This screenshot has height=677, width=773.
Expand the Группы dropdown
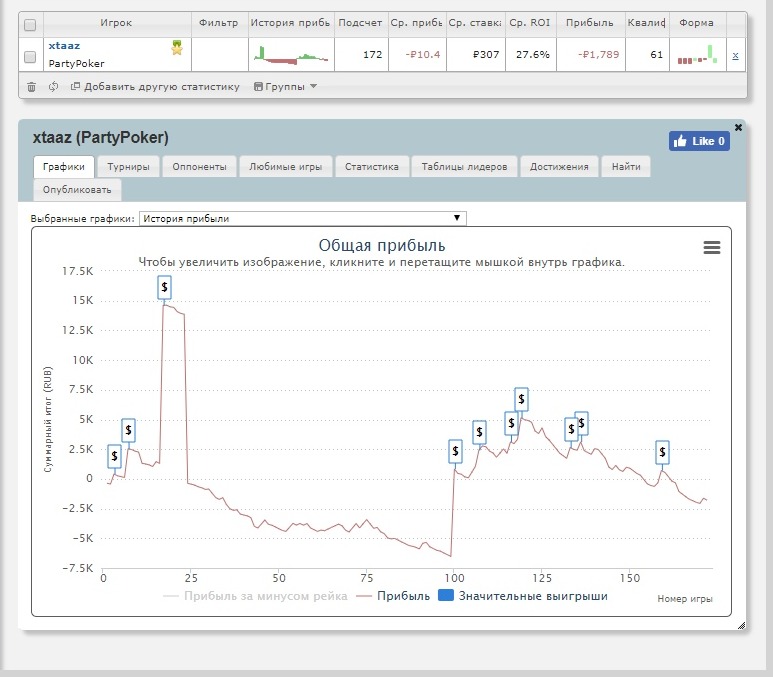tap(285, 87)
